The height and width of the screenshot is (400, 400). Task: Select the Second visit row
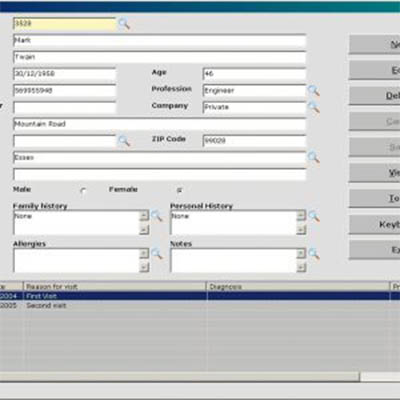coord(200,306)
